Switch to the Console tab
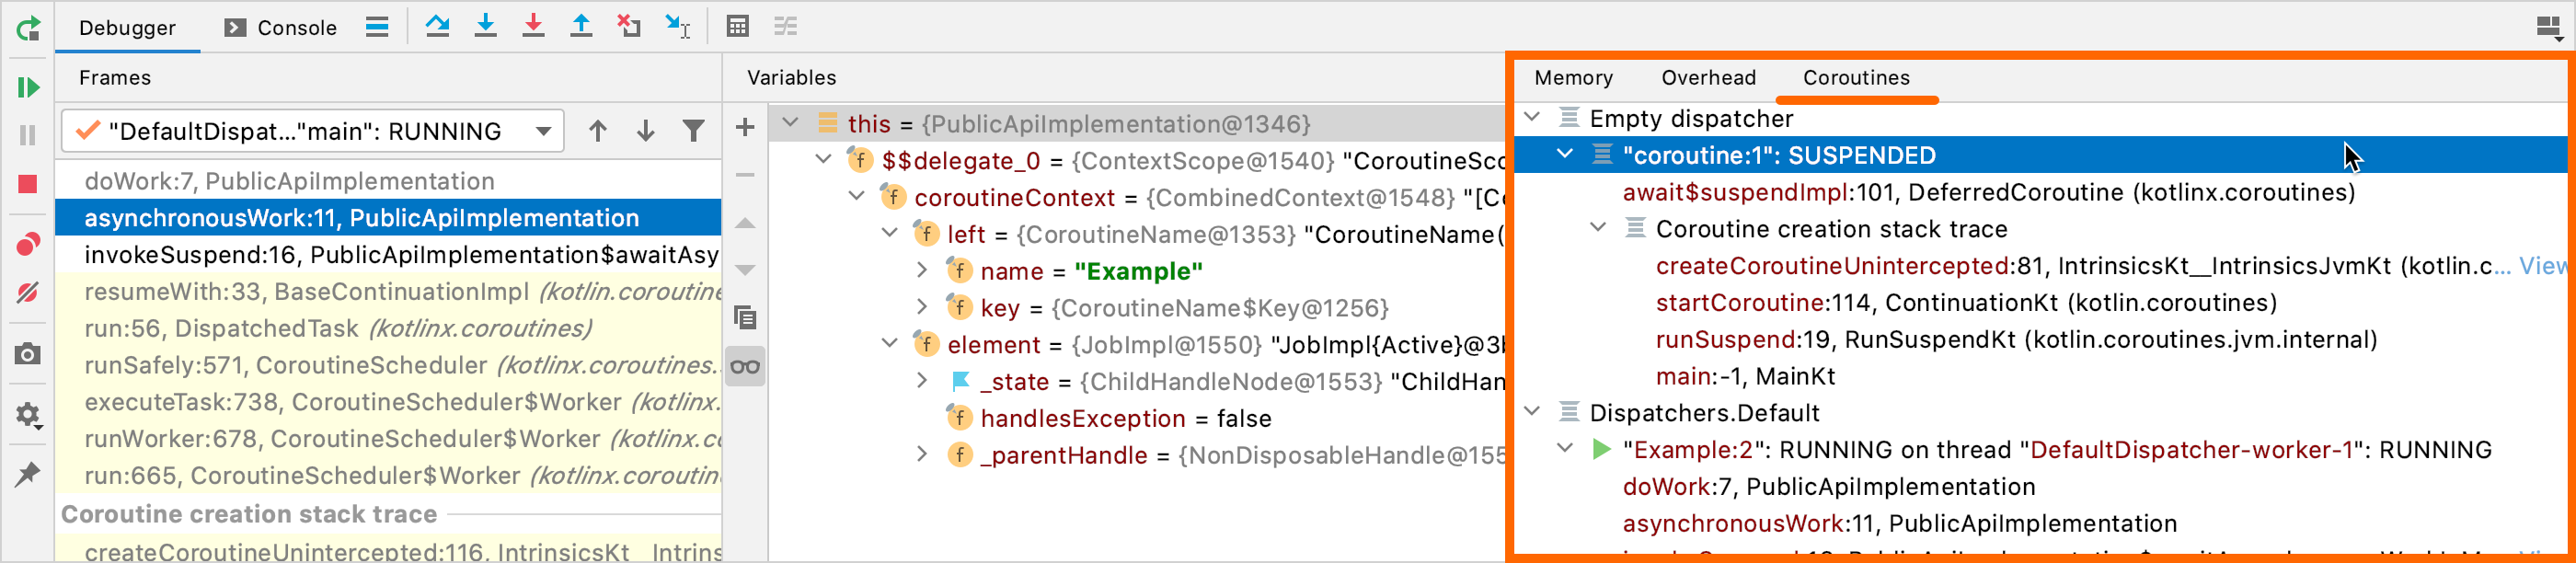Viewport: 2576px width, 563px height. pos(282,28)
